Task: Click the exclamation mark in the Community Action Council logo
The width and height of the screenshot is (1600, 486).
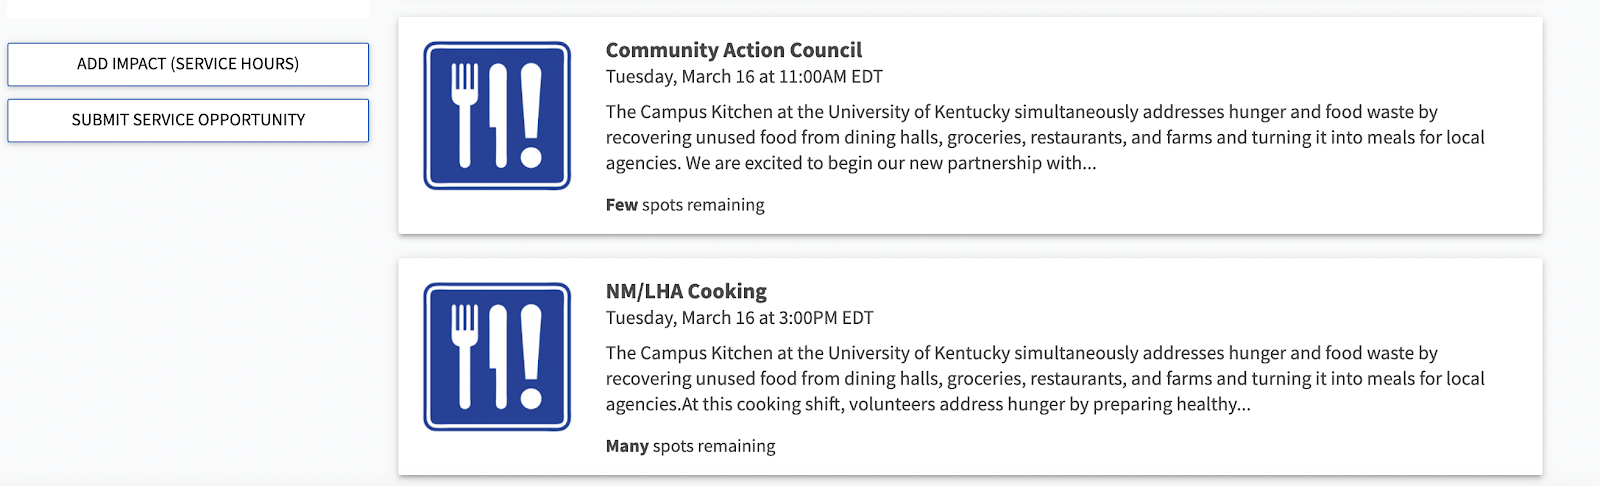Action: tap(531, 115)
